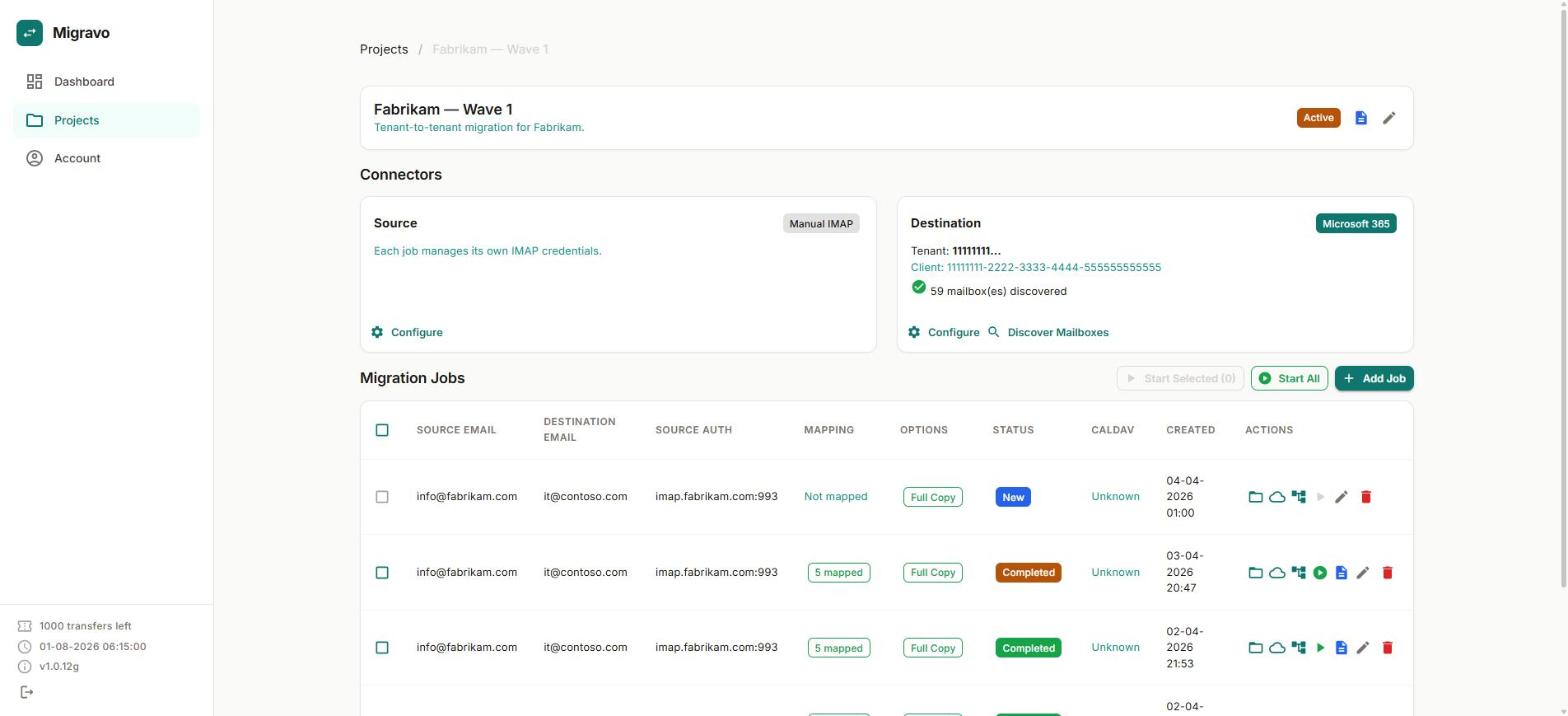The width and height of the screenshot is (1568, 716).
Task: View the log document for the 02-04-2026 21:53 job
Action: click(x=1341, y=648)
